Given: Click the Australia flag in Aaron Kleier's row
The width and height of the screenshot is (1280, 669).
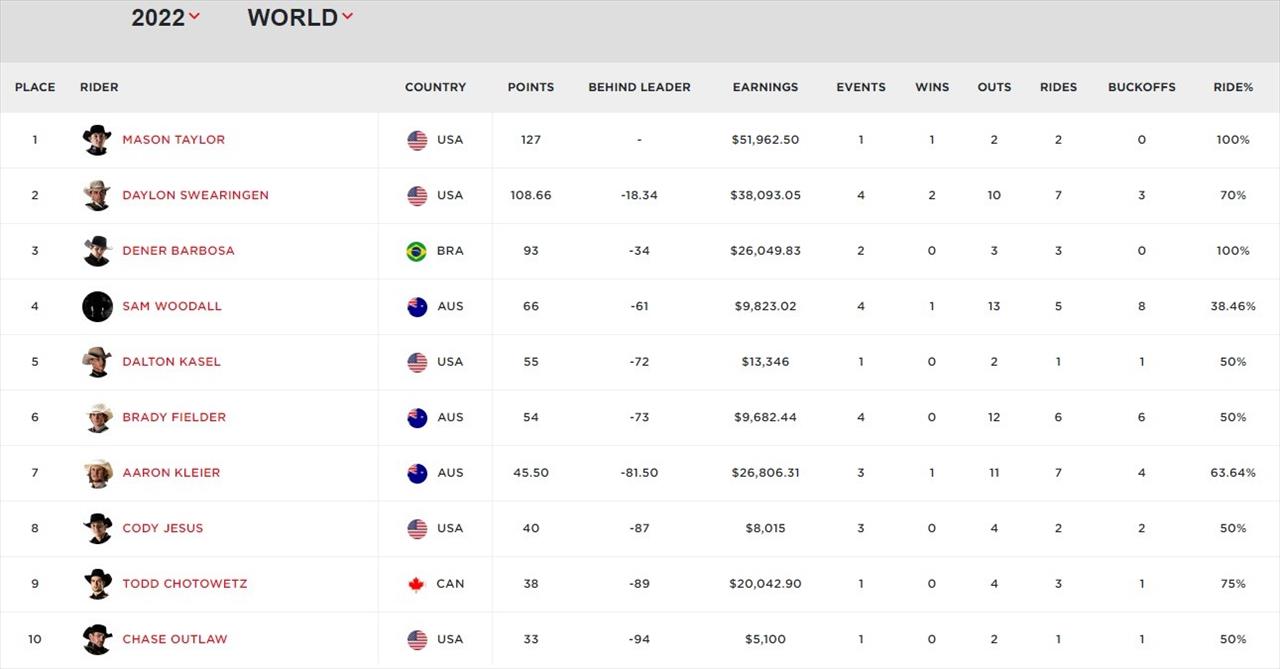Looking at the screenshot, I should 417,474.
